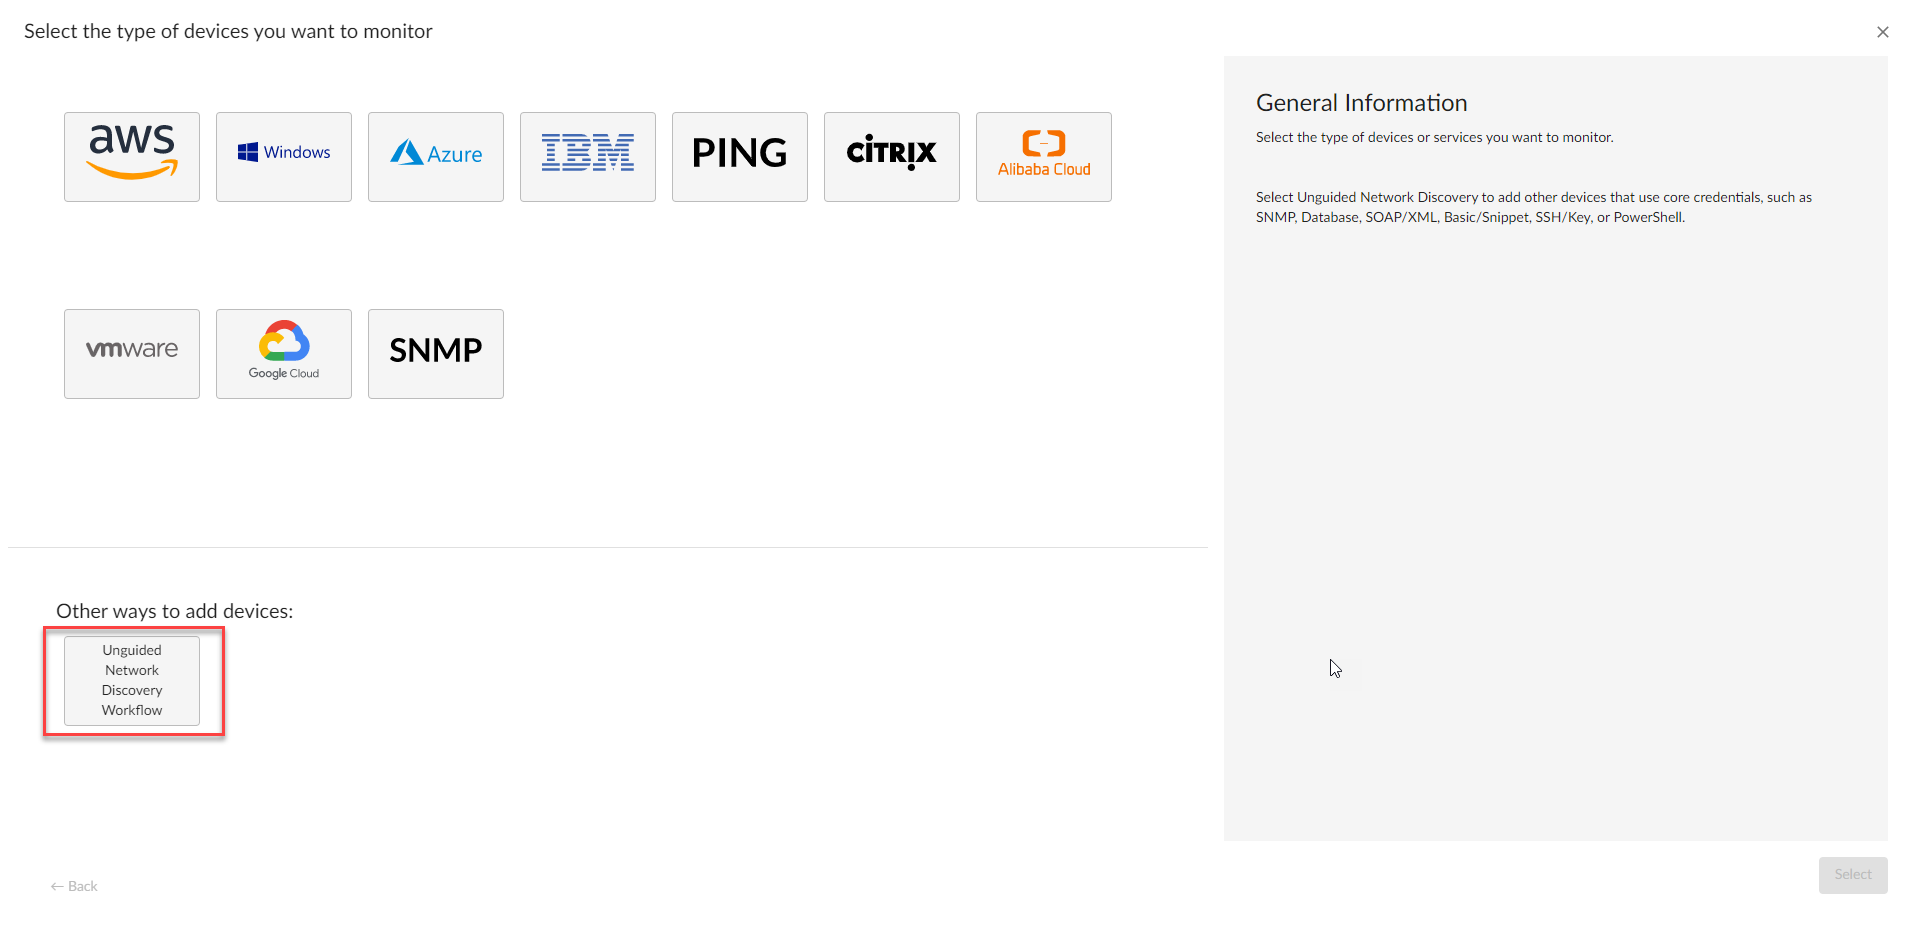Select the Citrix device tile
This screenshot has height=929, width=1920.
coord(892,157)
